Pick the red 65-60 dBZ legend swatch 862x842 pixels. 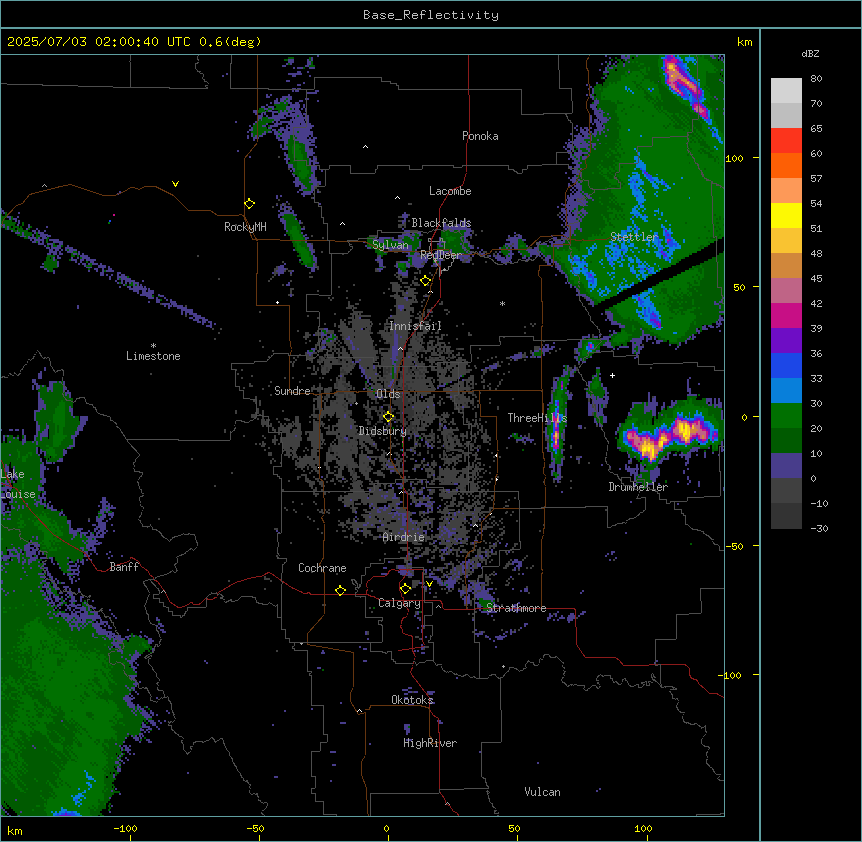pyautogui.click(x=786, y=141)
